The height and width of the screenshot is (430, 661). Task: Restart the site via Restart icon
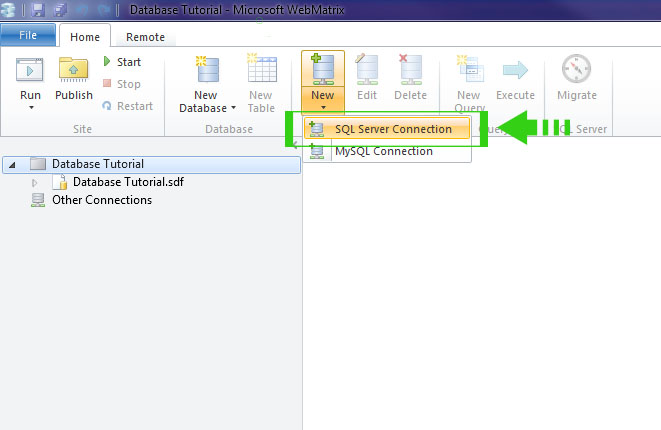tap(107, 106)
